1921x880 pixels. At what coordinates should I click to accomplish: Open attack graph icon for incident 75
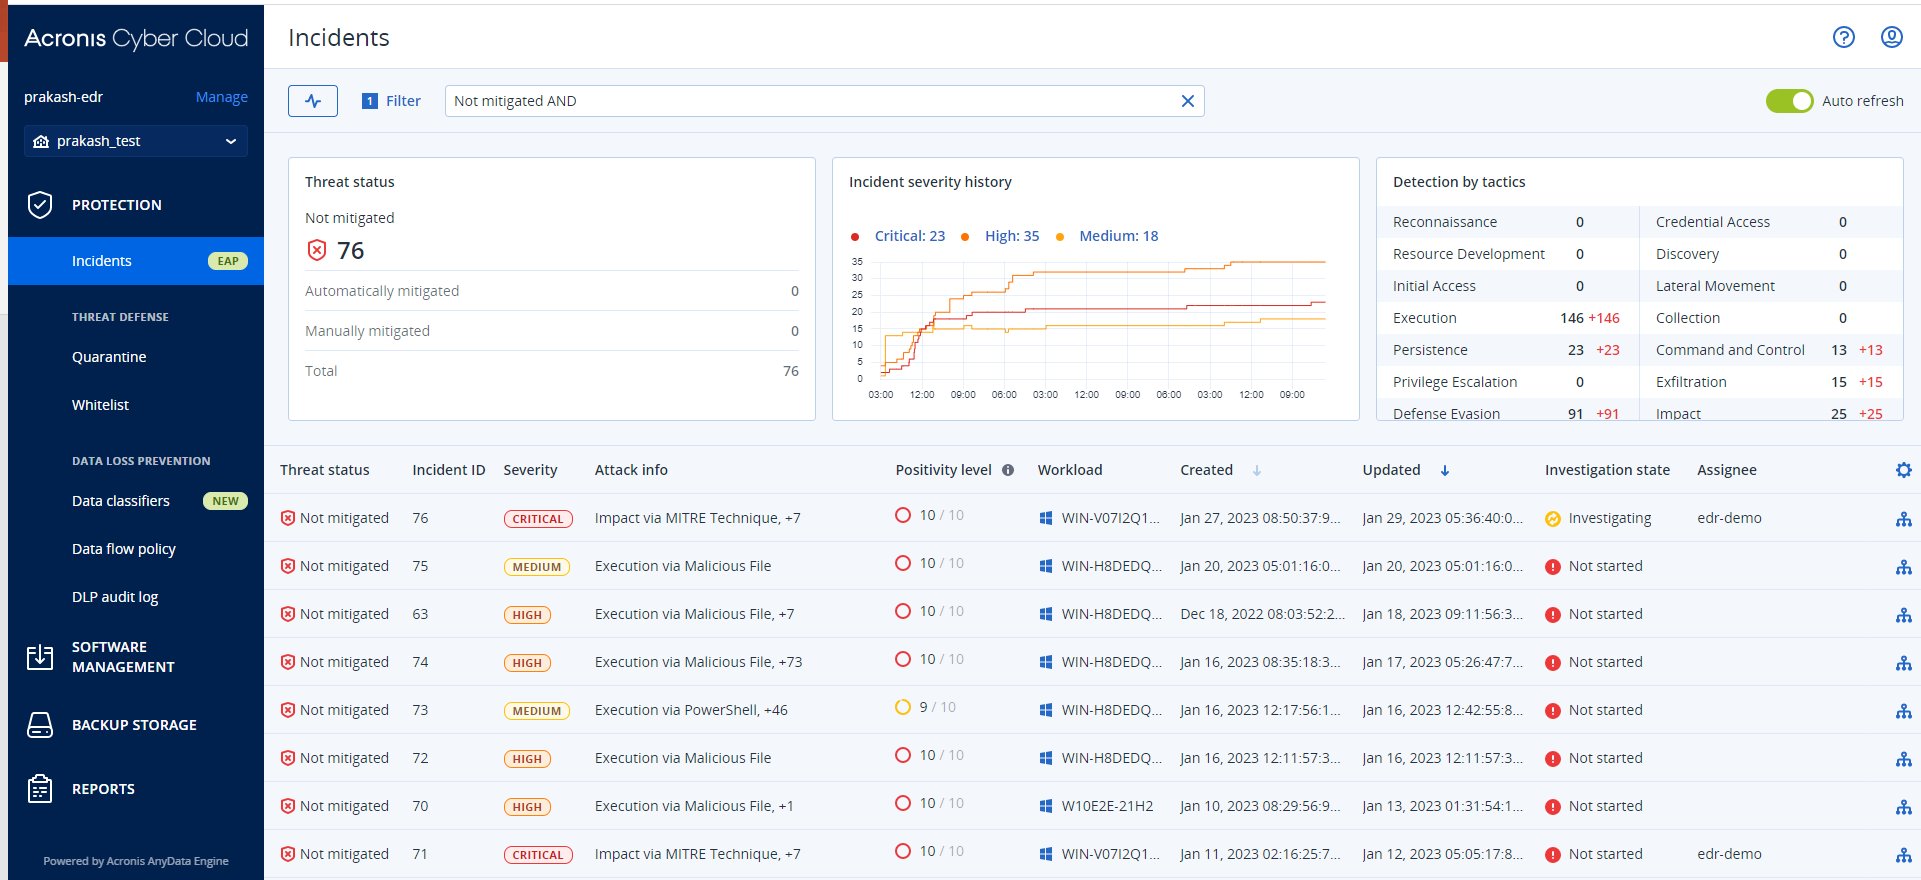click(x=1903, y=567)
